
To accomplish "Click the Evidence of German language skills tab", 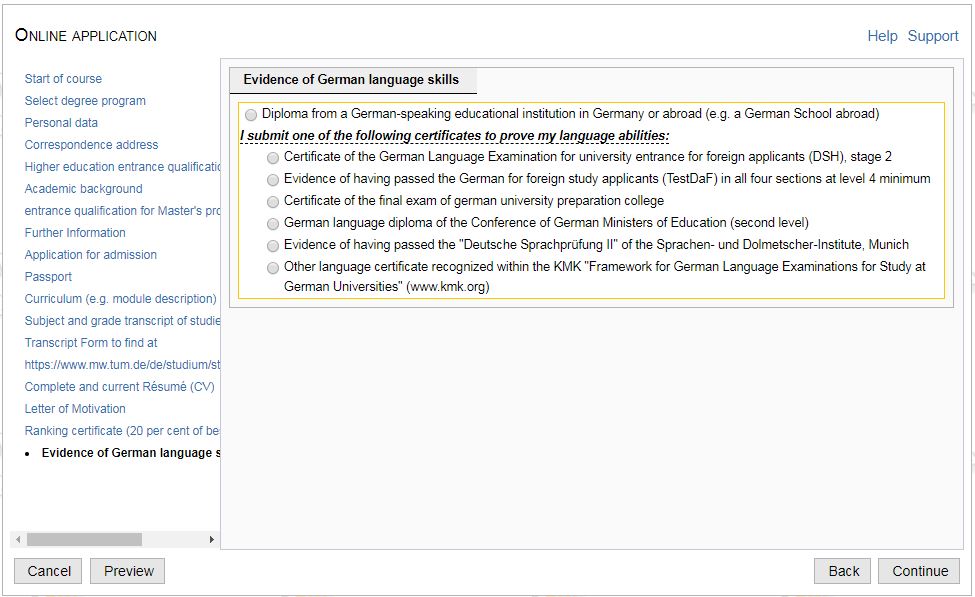I will click(x=351, y=80).
